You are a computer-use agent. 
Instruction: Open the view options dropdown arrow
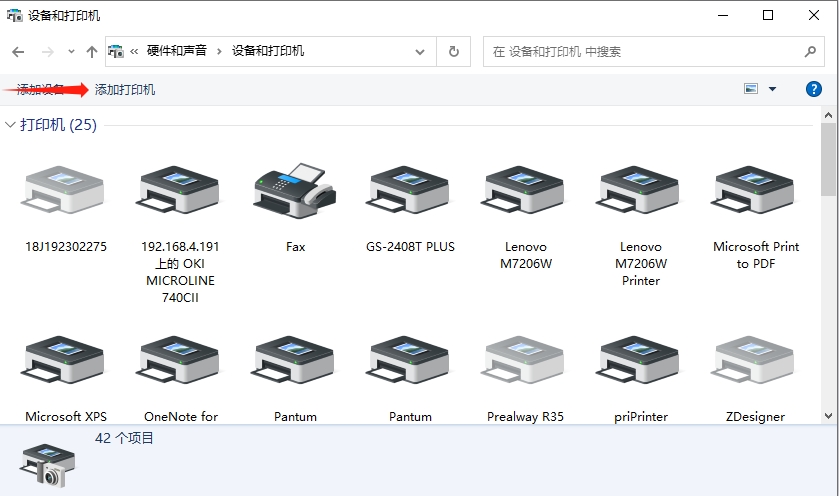772,89
